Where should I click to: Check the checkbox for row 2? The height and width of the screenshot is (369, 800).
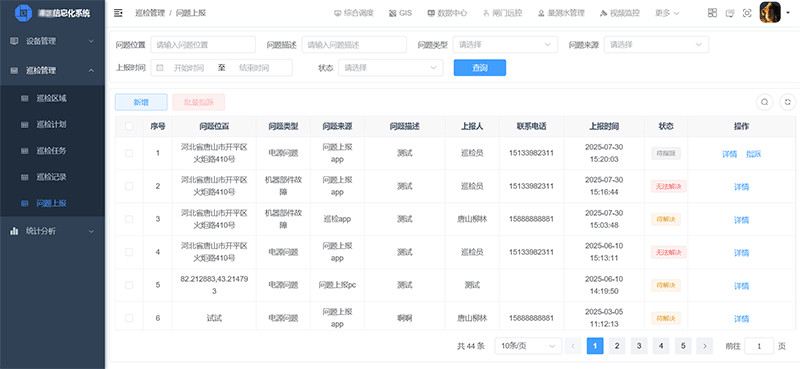[x=129, y=186]
